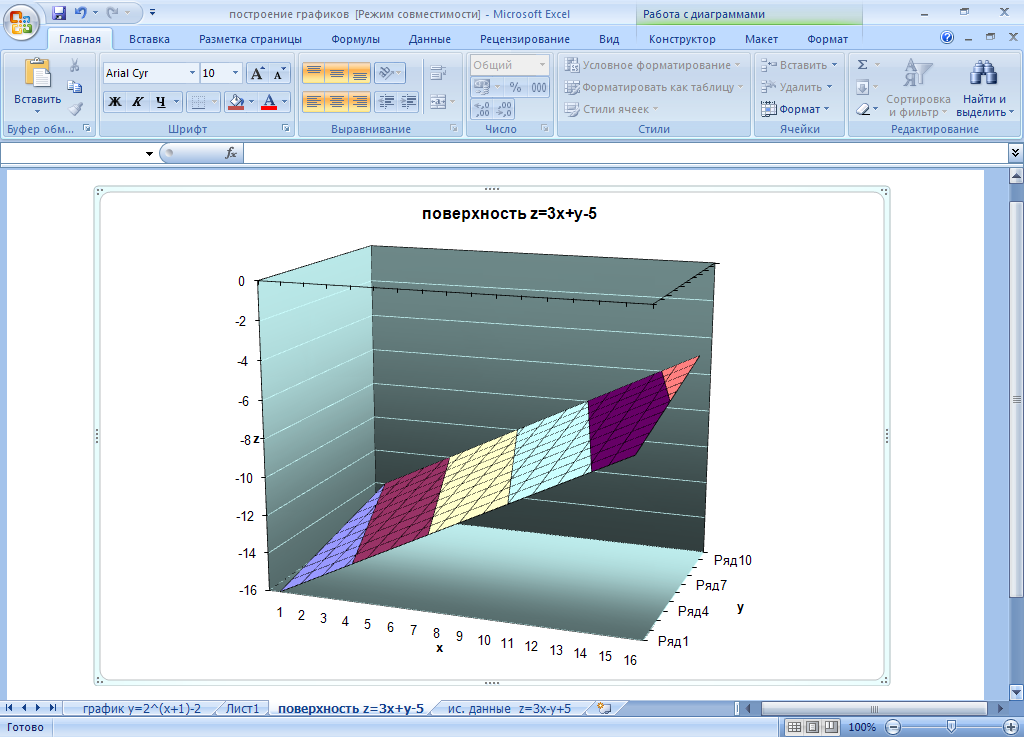Click Удалить cells button
1024x737 pixels.
point(797,87)
